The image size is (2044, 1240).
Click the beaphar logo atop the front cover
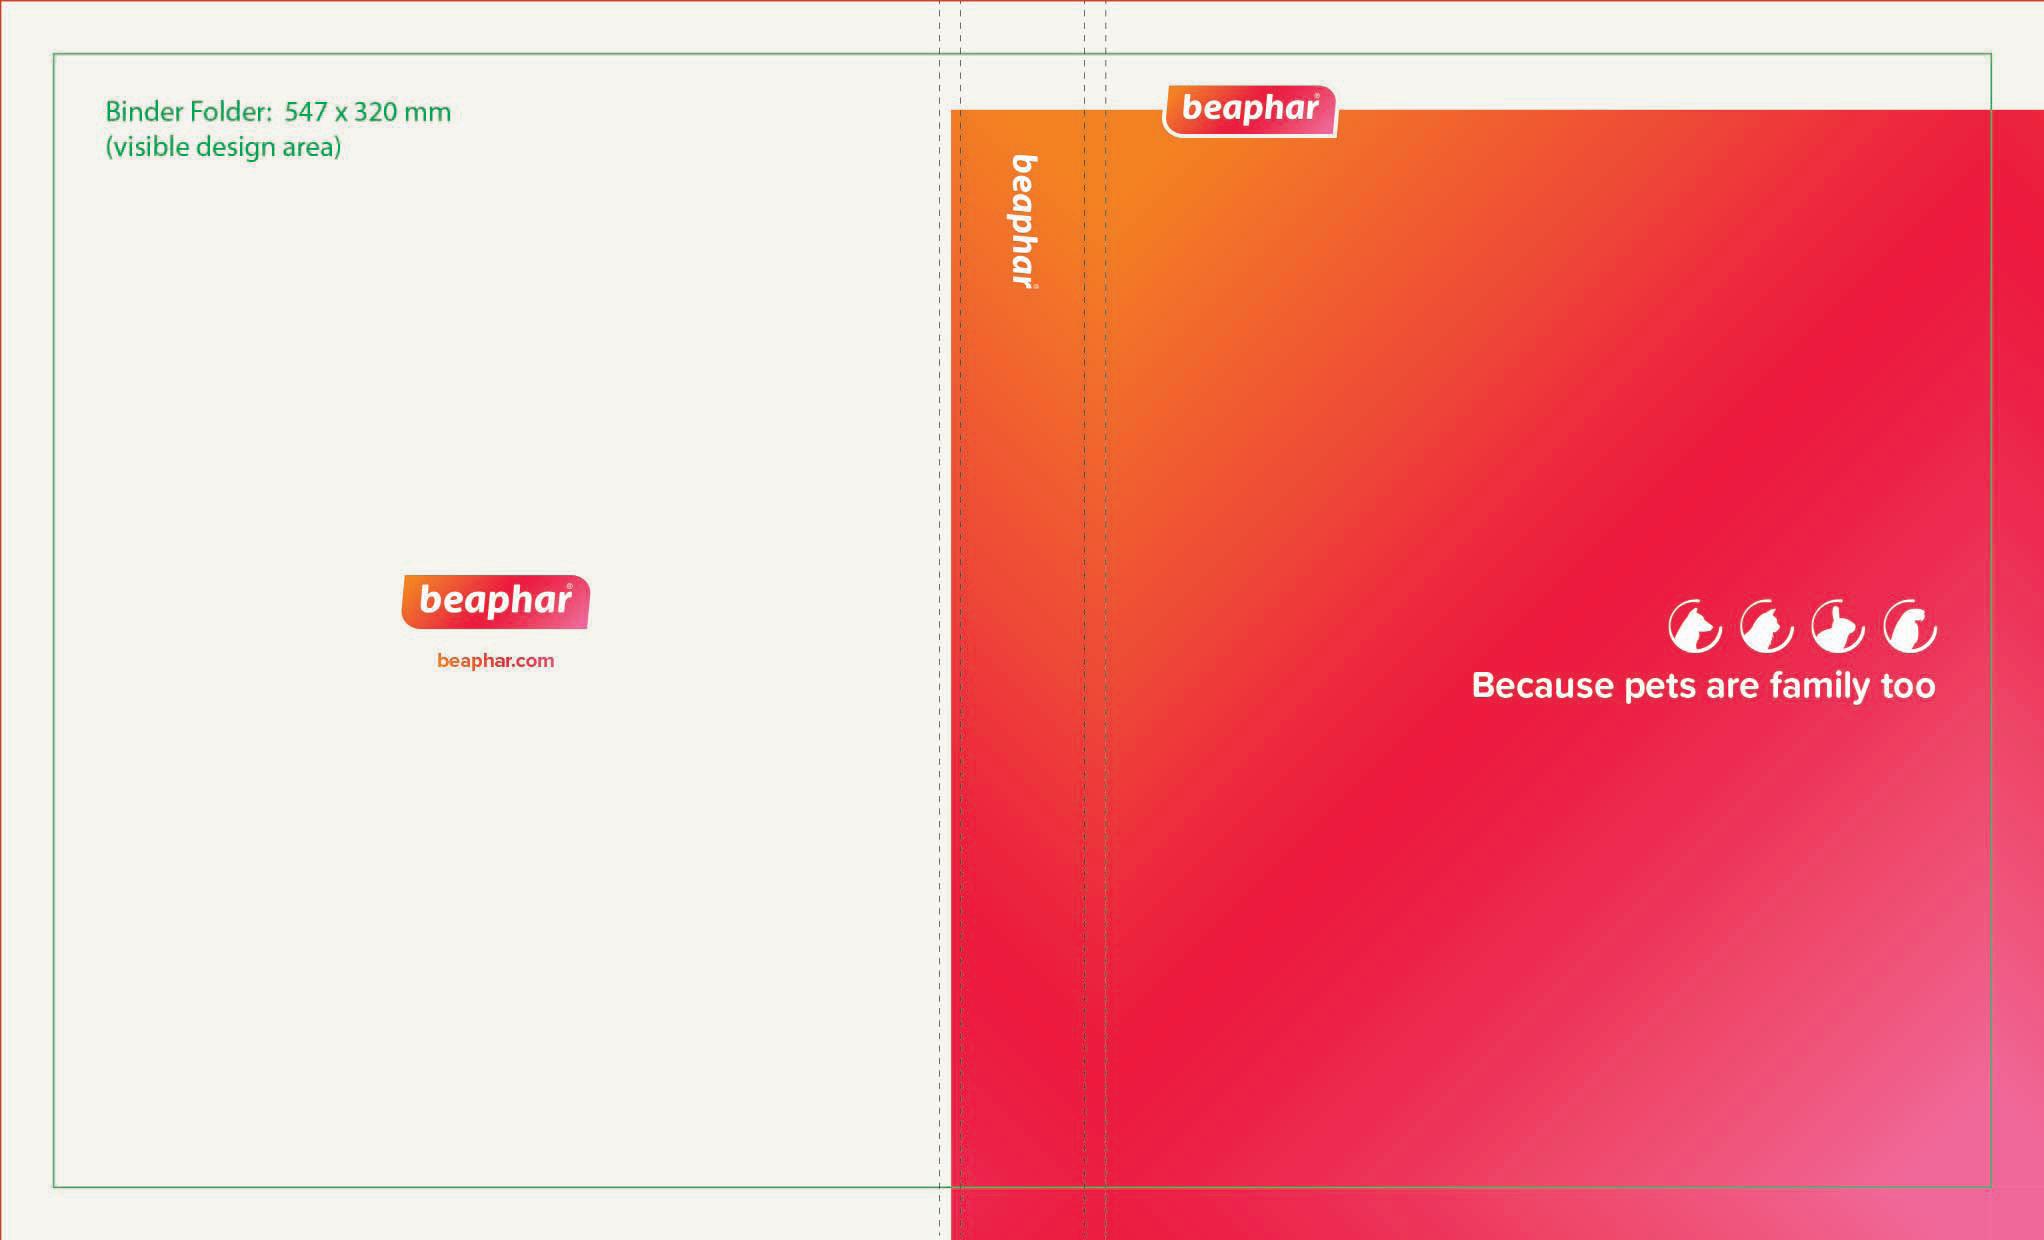tap(1250, 110)
